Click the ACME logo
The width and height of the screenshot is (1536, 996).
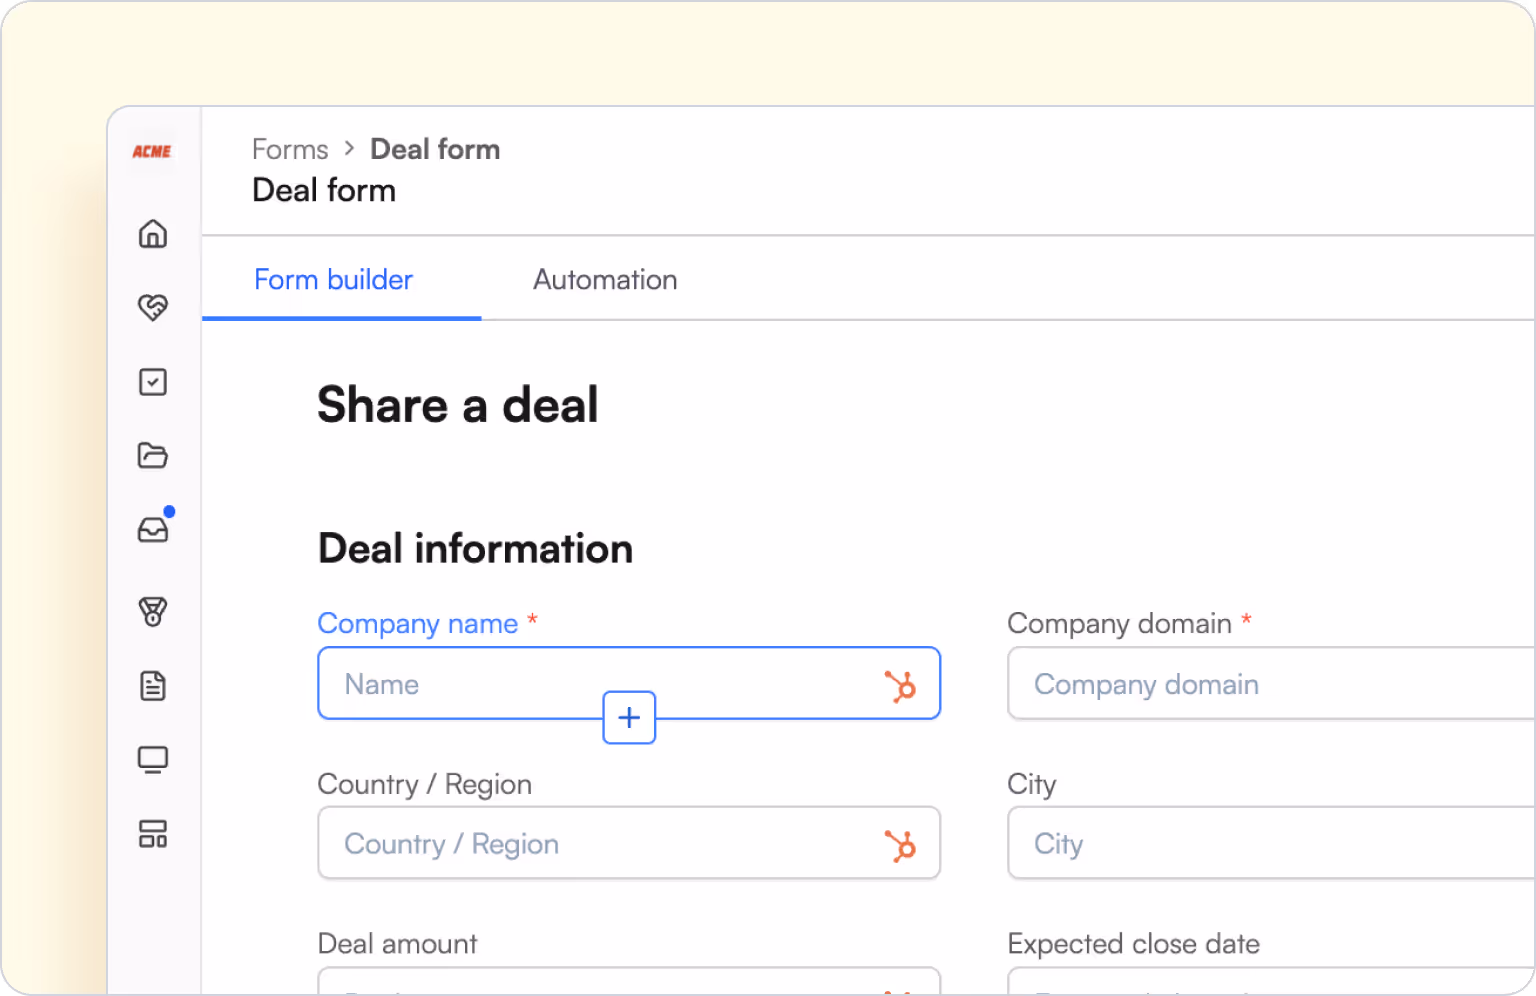click(152, 151)
